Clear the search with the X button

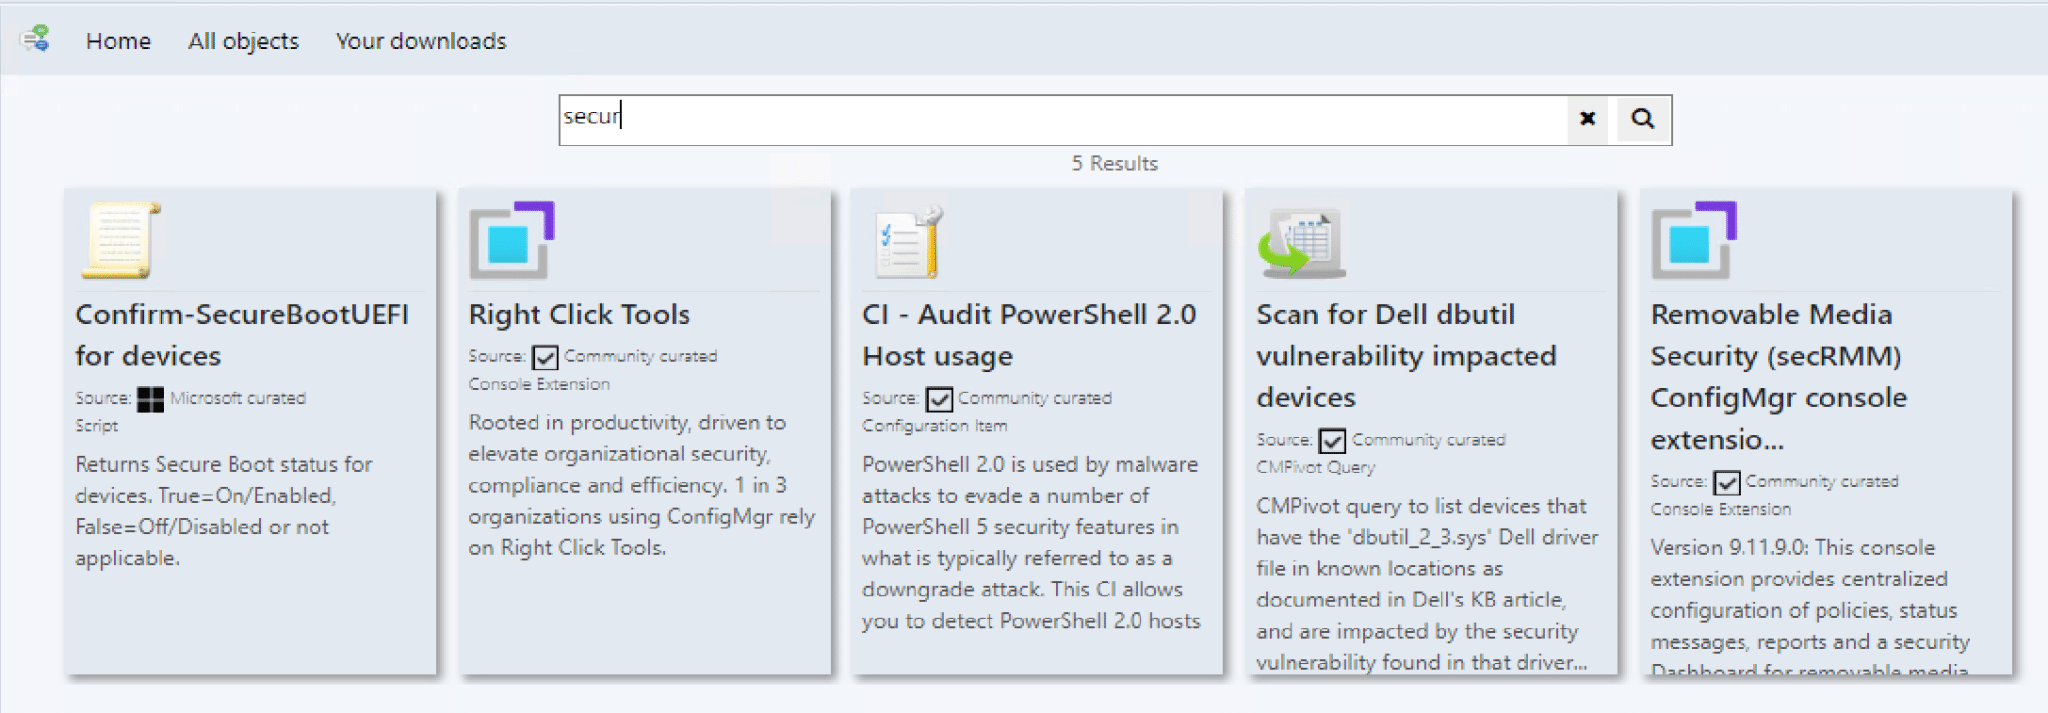[x=1587, y=119]
